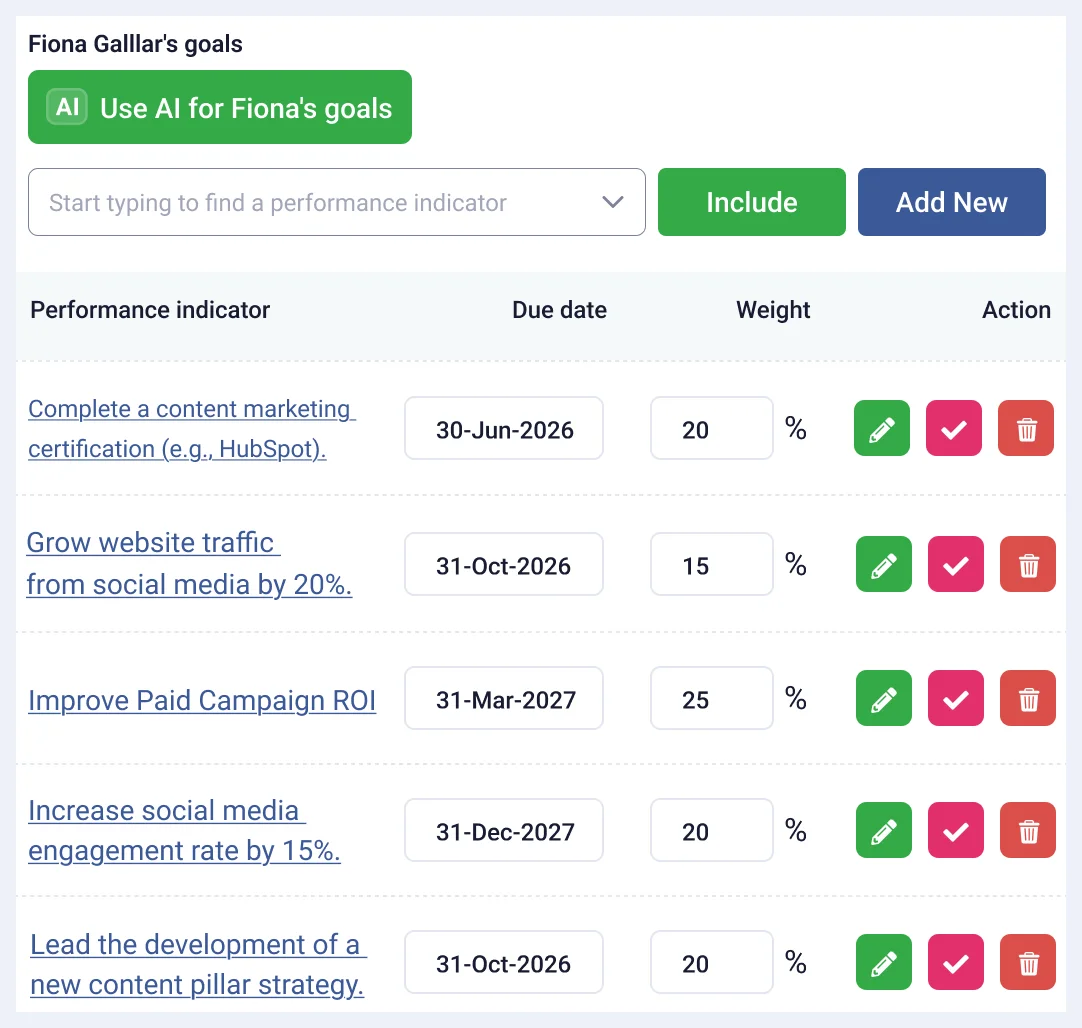The image size is (1082, 1028).
Task: Edit the content pillar strategy goal
Action: pyautogui.click(x=883, y=962)
